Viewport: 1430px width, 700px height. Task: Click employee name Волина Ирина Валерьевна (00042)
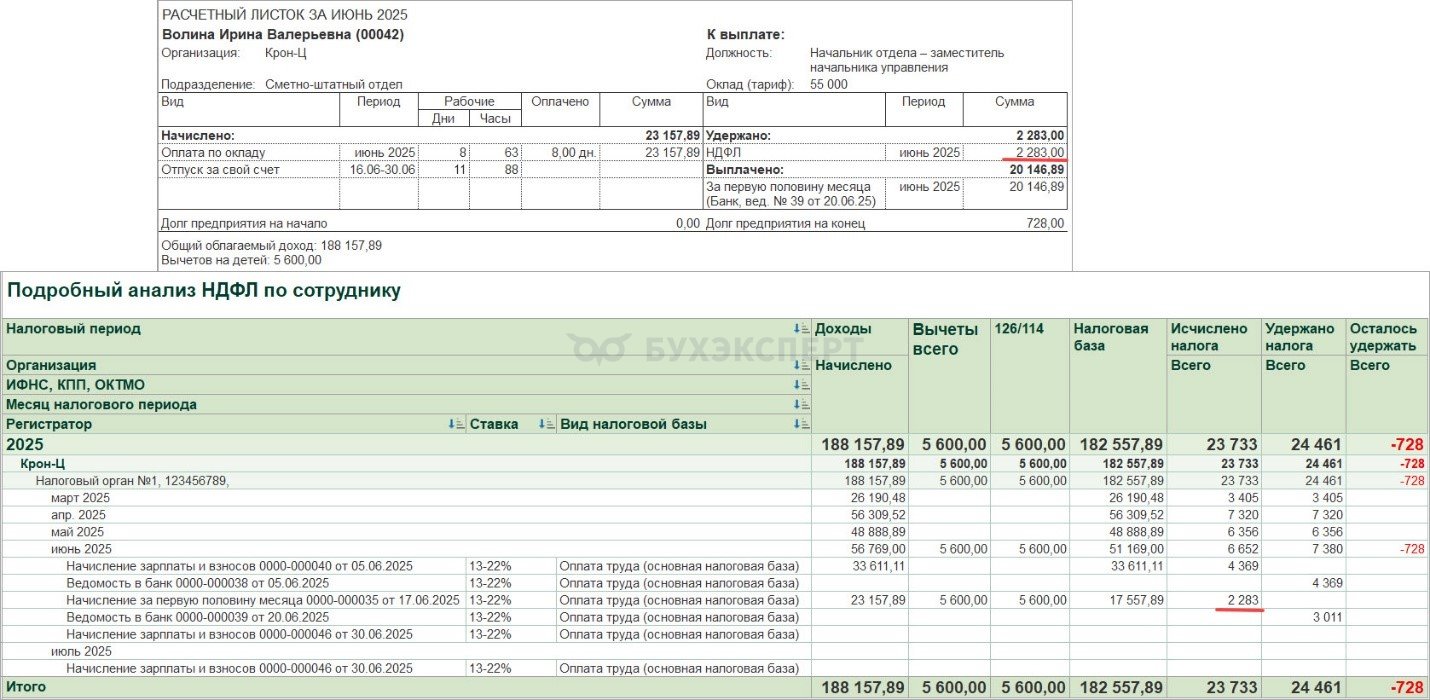pos(283,34)
